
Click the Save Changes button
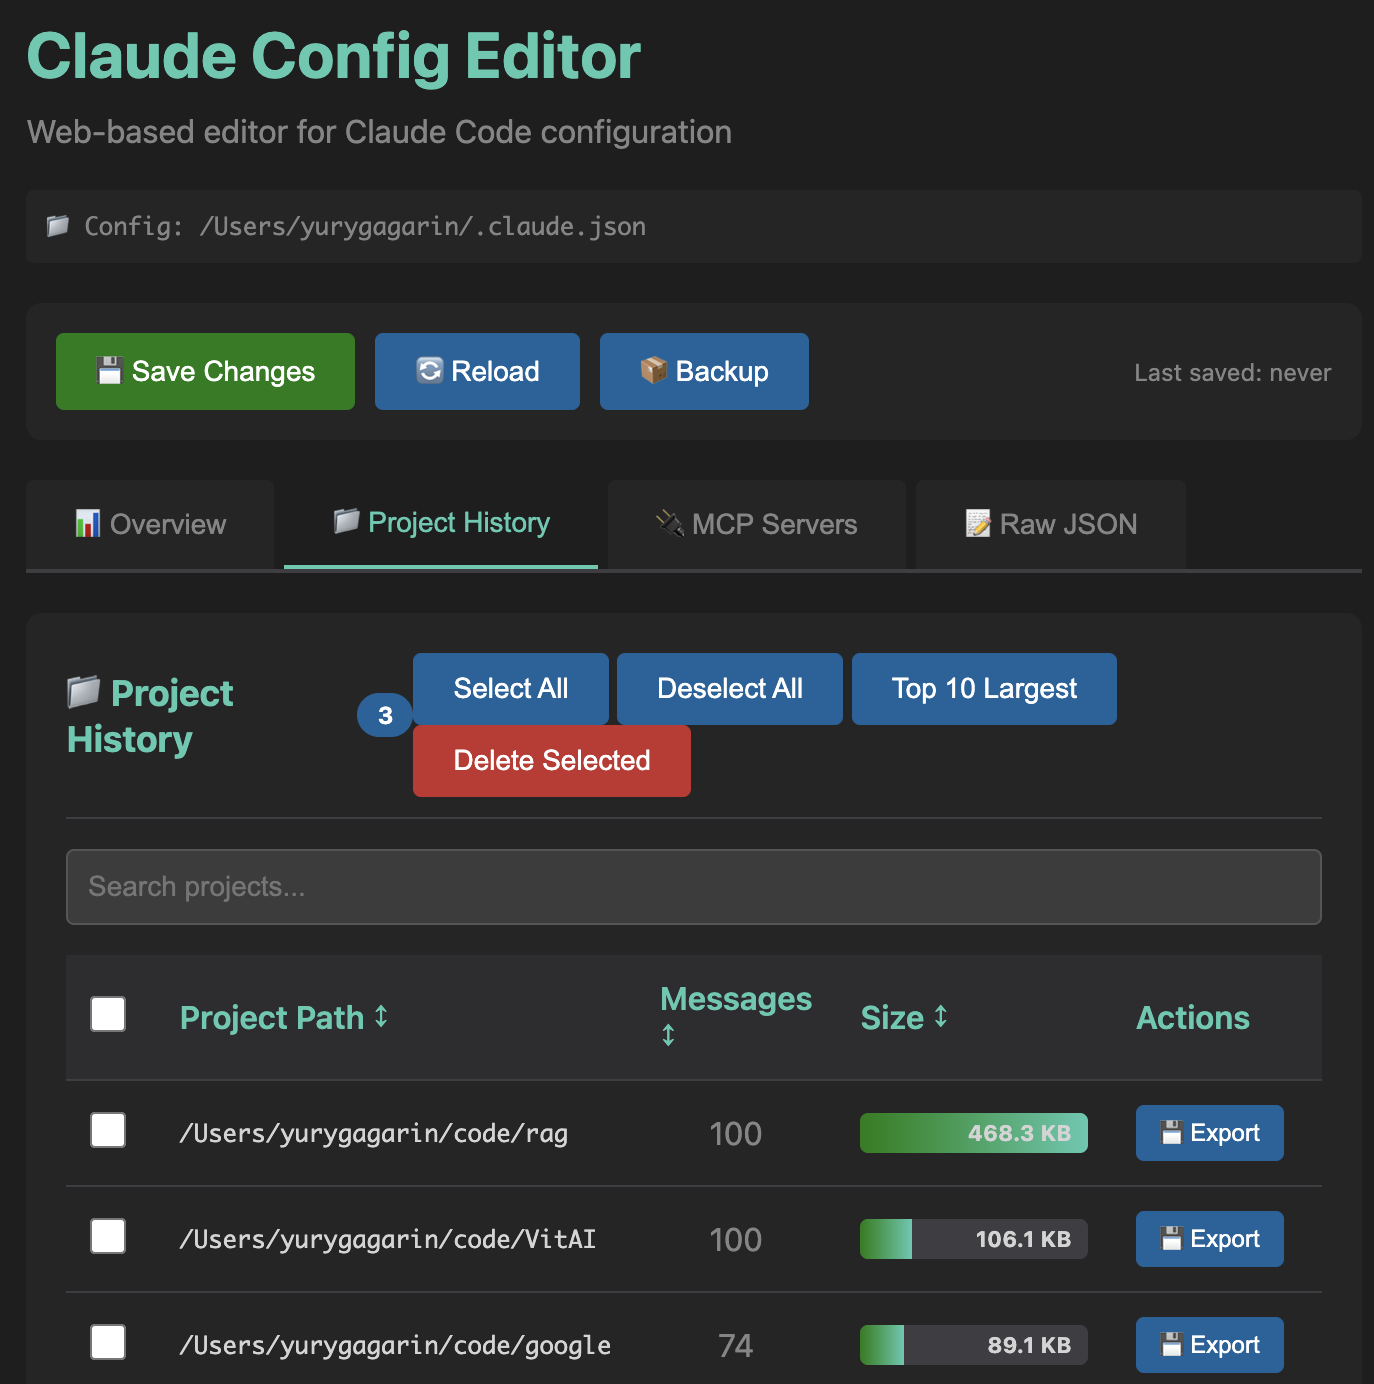pyautogui.click(x=205, y=371)
